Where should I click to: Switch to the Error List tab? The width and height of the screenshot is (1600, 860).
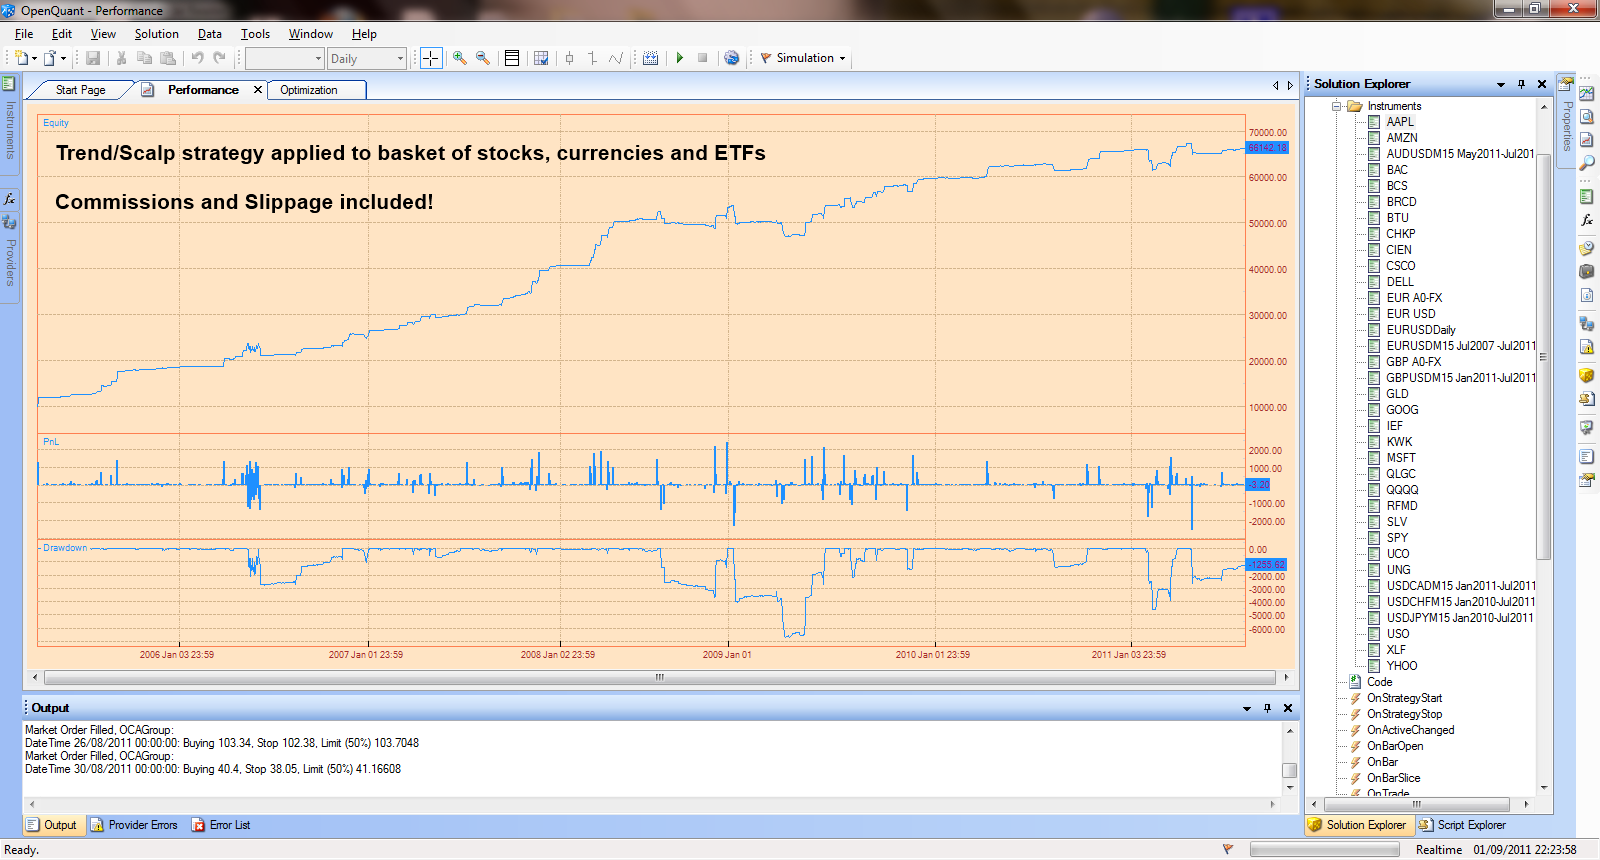coord(221,825)
